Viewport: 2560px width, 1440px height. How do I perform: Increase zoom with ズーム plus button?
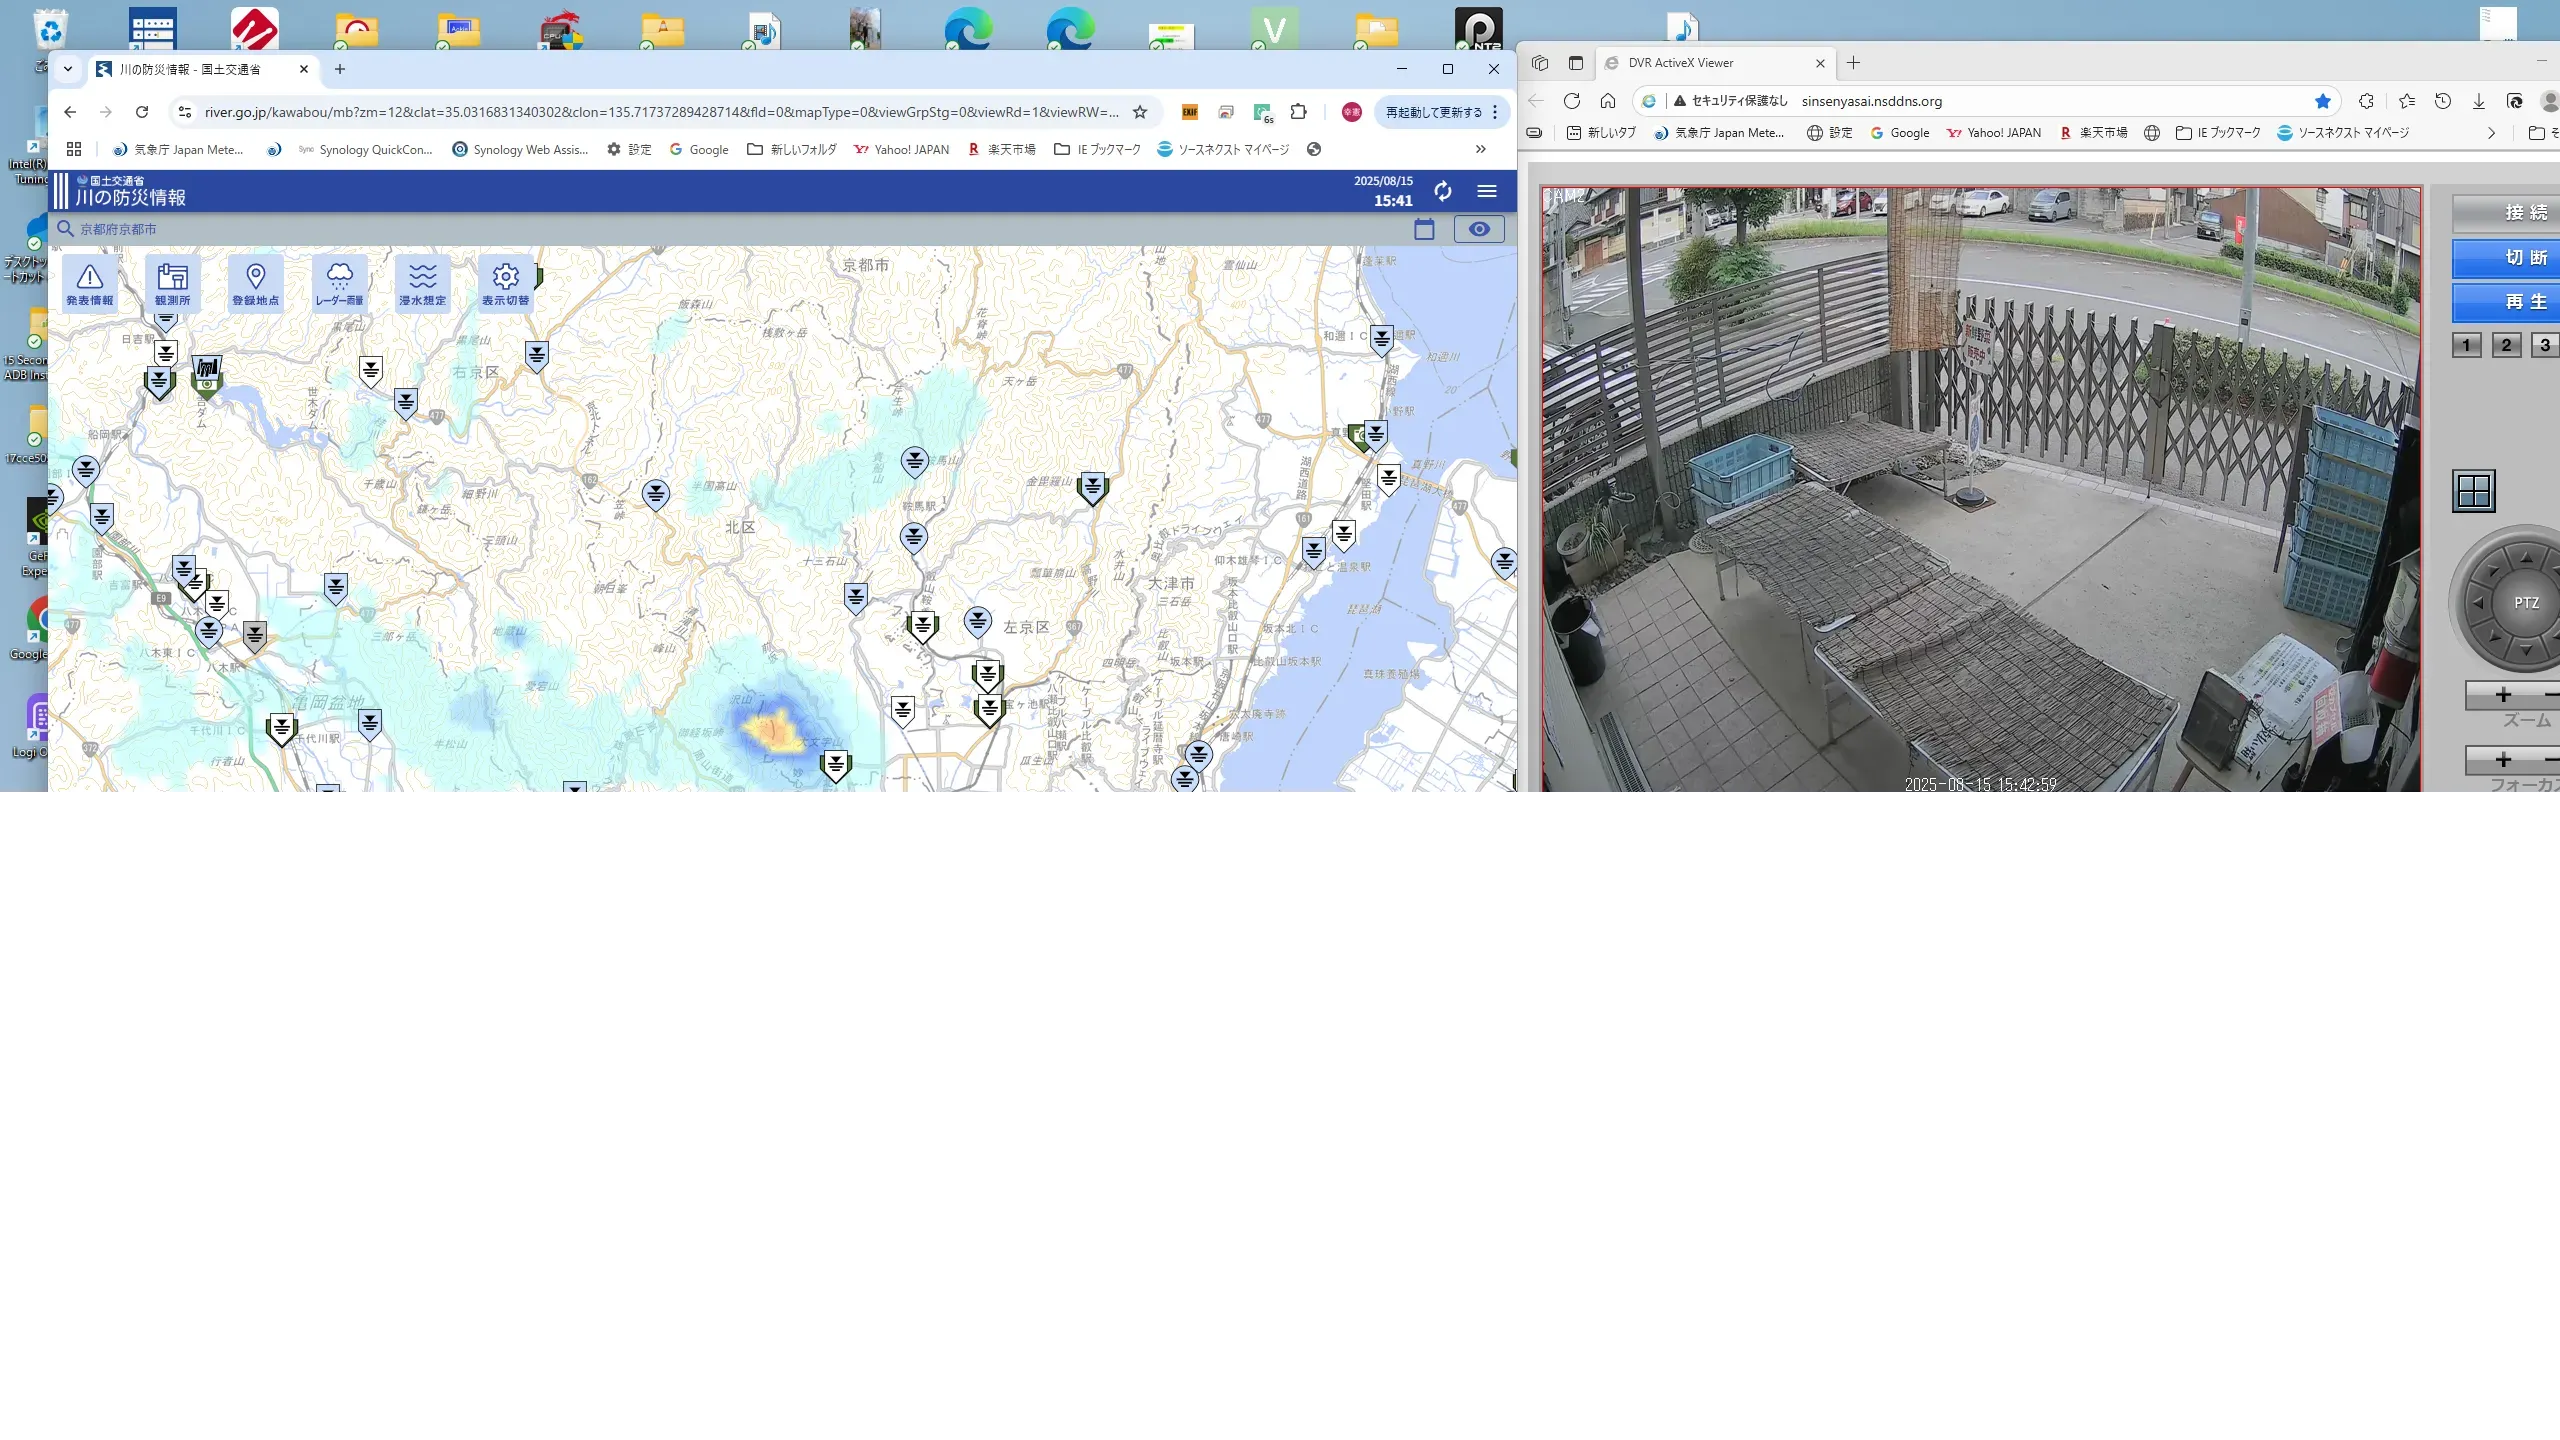[x=2503, y=695]
